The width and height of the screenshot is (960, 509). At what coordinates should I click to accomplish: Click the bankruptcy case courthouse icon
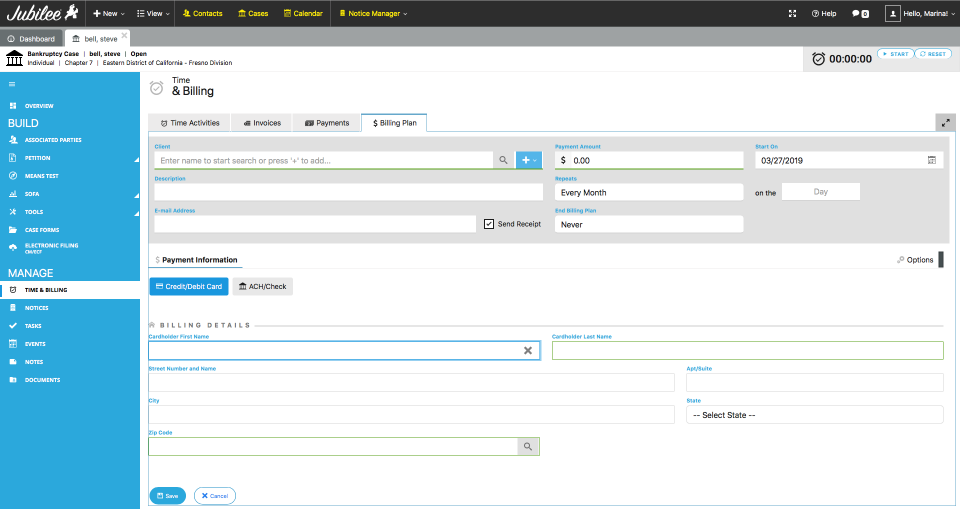15,58
